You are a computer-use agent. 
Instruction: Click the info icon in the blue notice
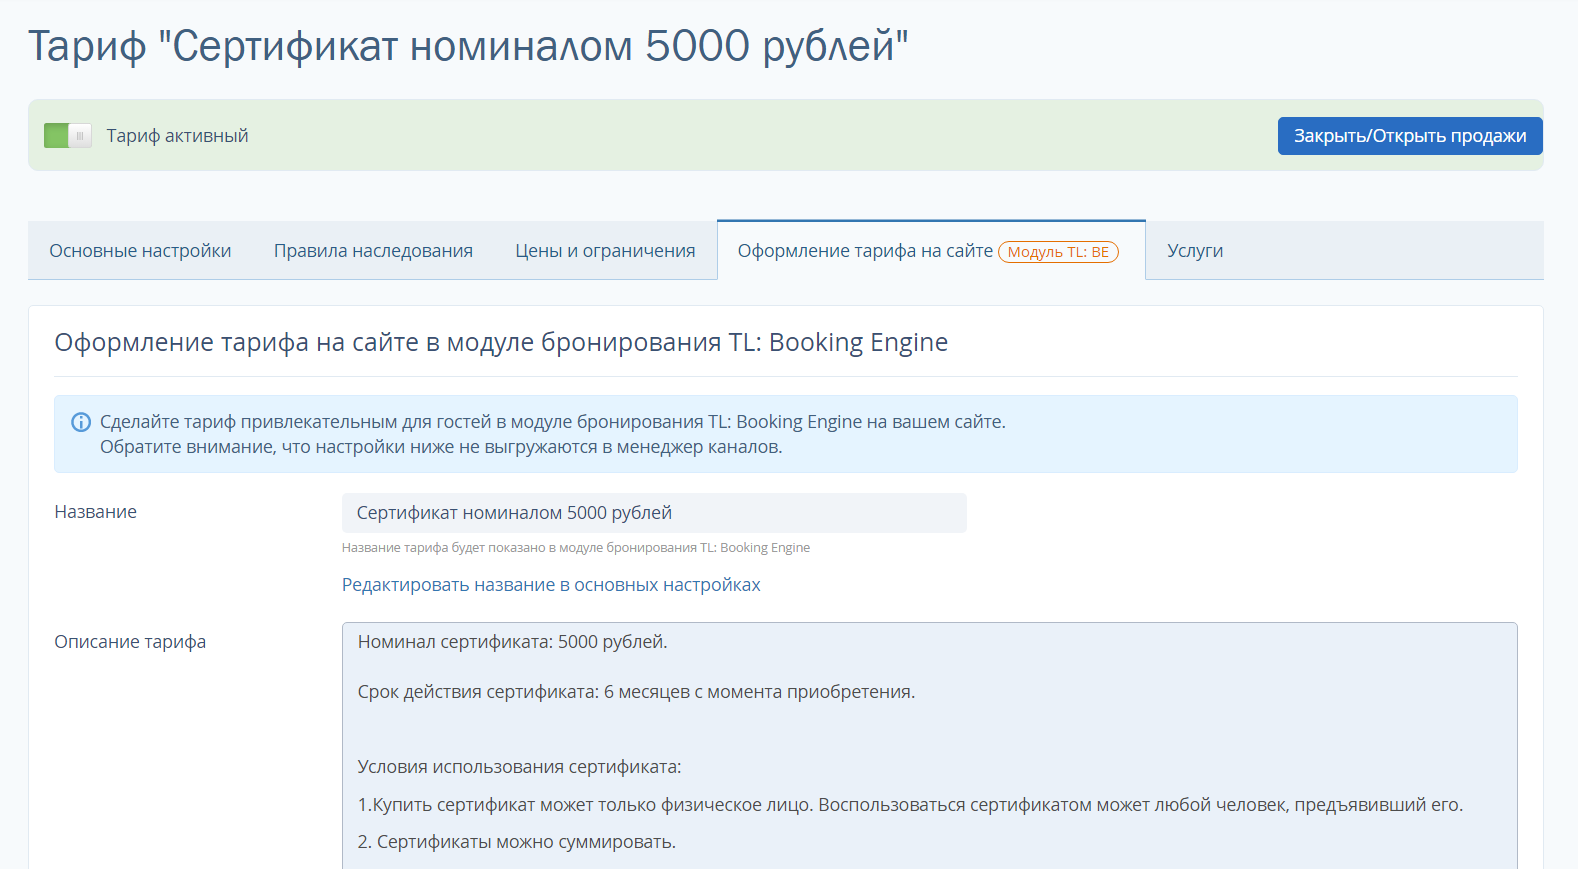[81, 422]
